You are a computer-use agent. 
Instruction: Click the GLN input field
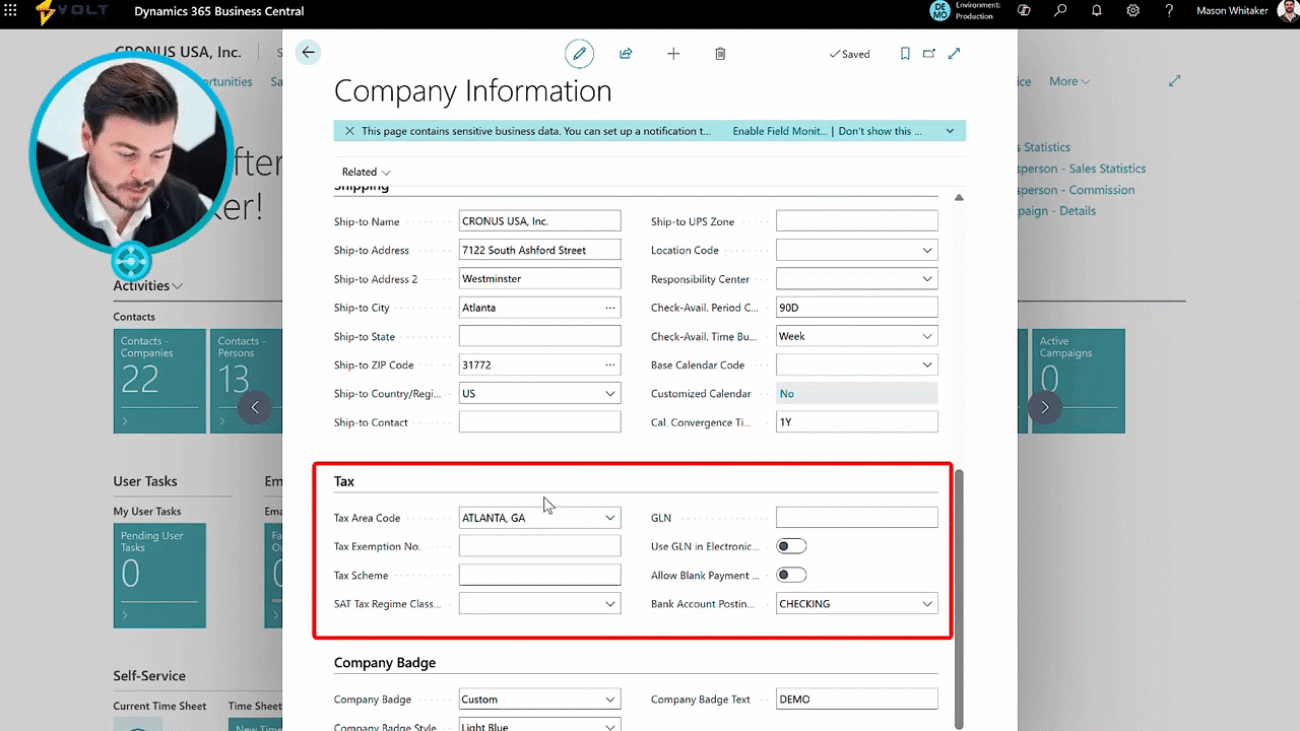[x=857, y=518]
